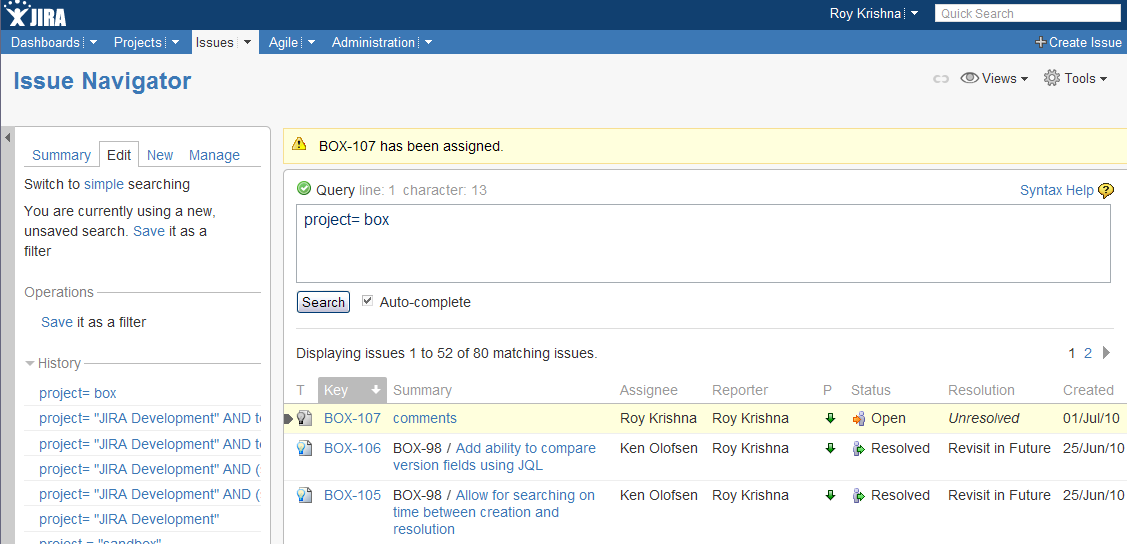The image size is (1127, 544).
Task: Click the Resolved status icon for BOX-105
Action: pyautogui.click(x=859, y=495)
